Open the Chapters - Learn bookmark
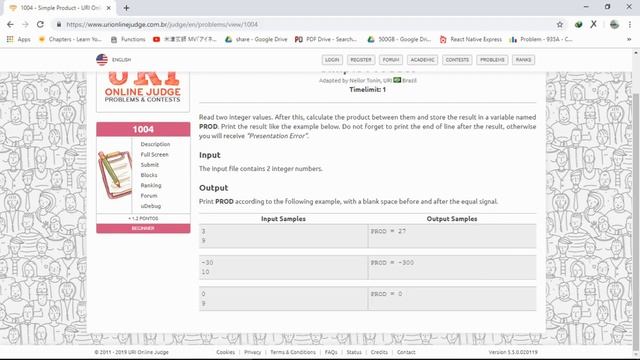640x360 pixels. [x=70, y=39]
